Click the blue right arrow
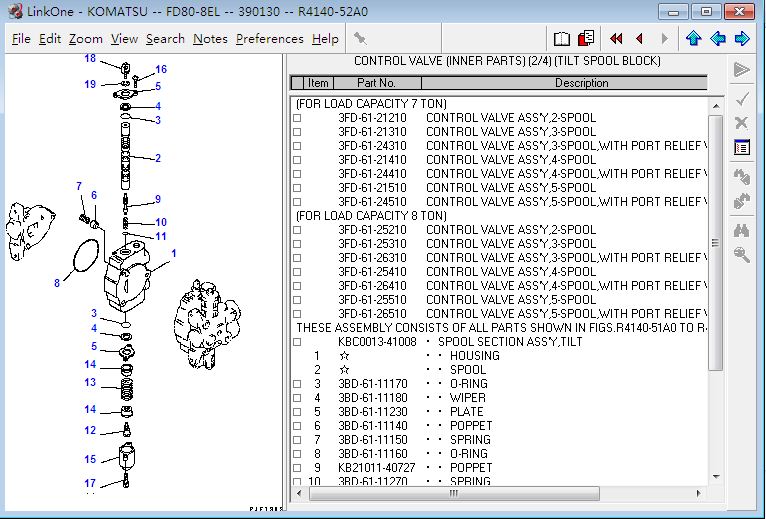 tap(742, 39)
